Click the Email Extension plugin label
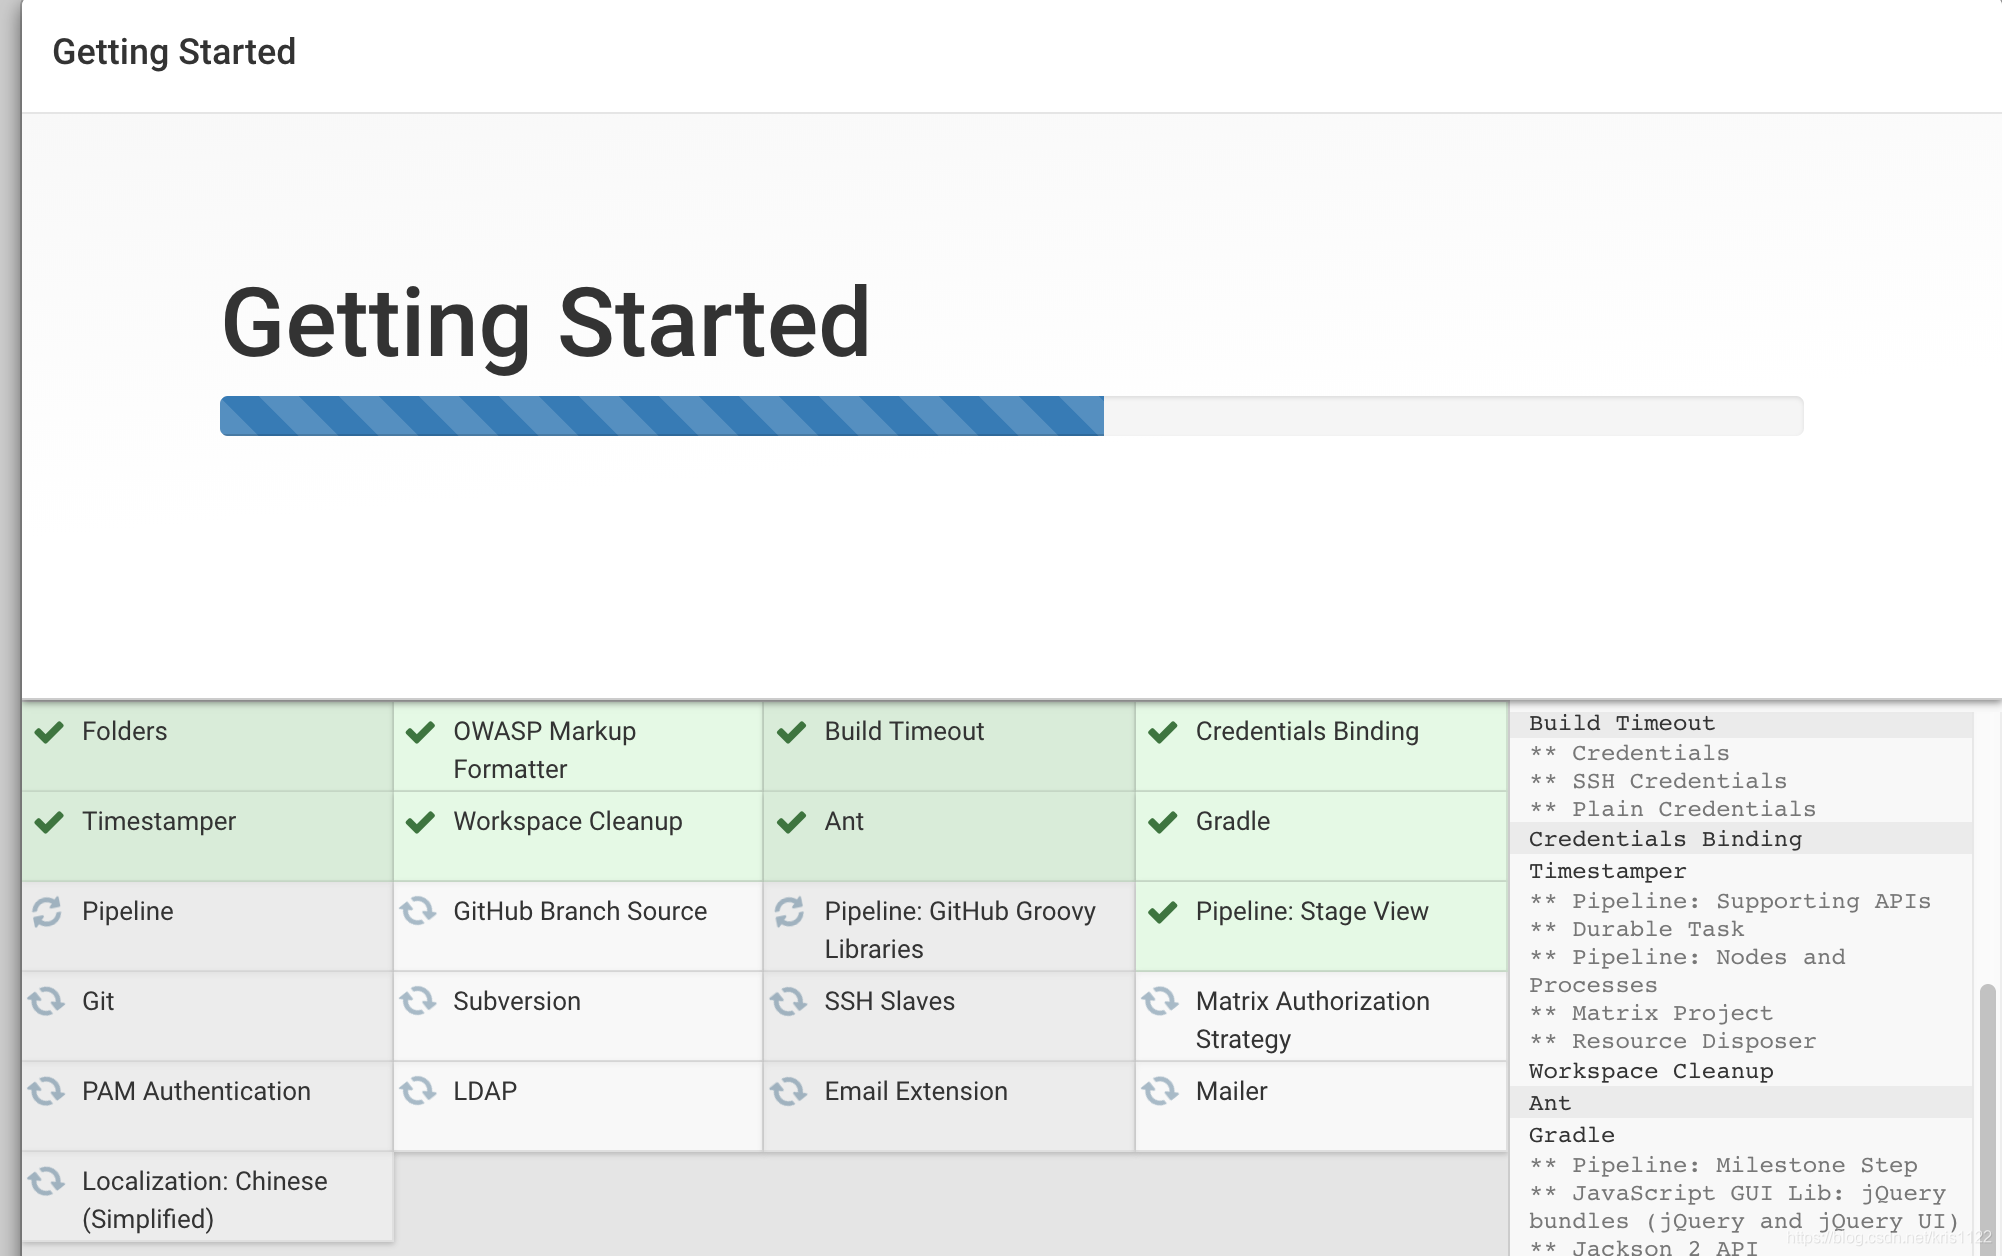Image resolution: width=2002 pixels, height=1256 pixels. (x=915, y=1091)
